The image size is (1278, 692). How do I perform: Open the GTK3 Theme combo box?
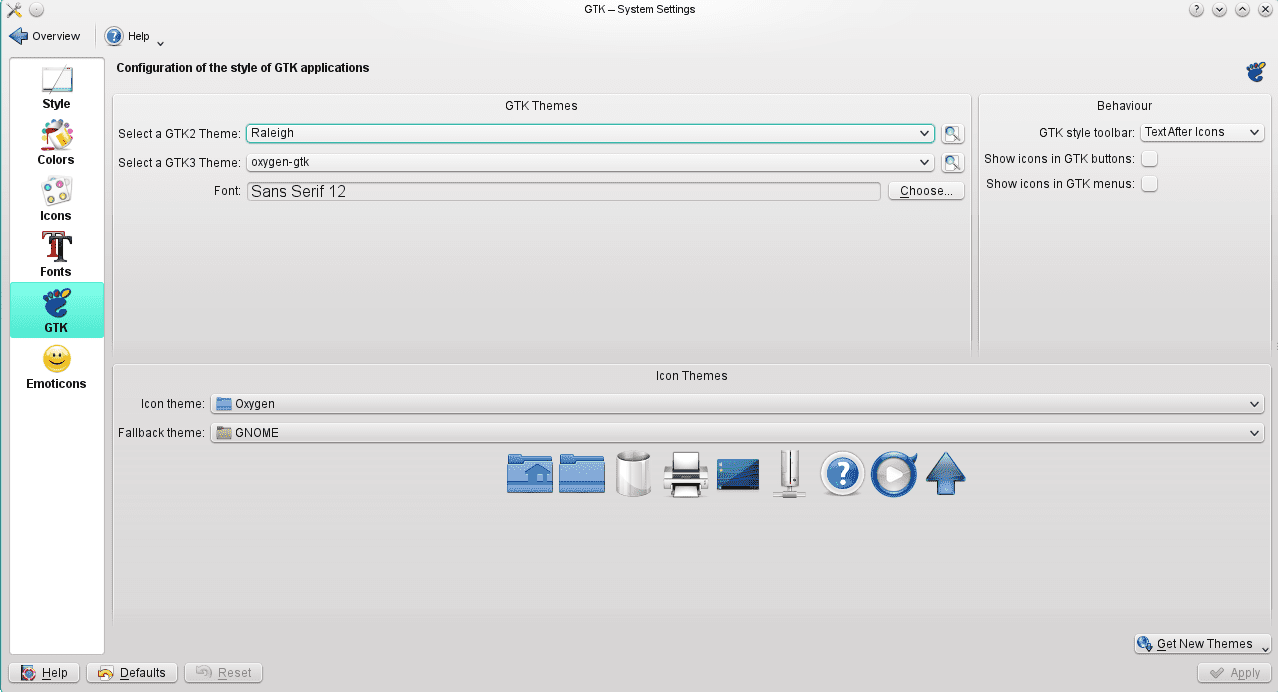click(590, 163)
